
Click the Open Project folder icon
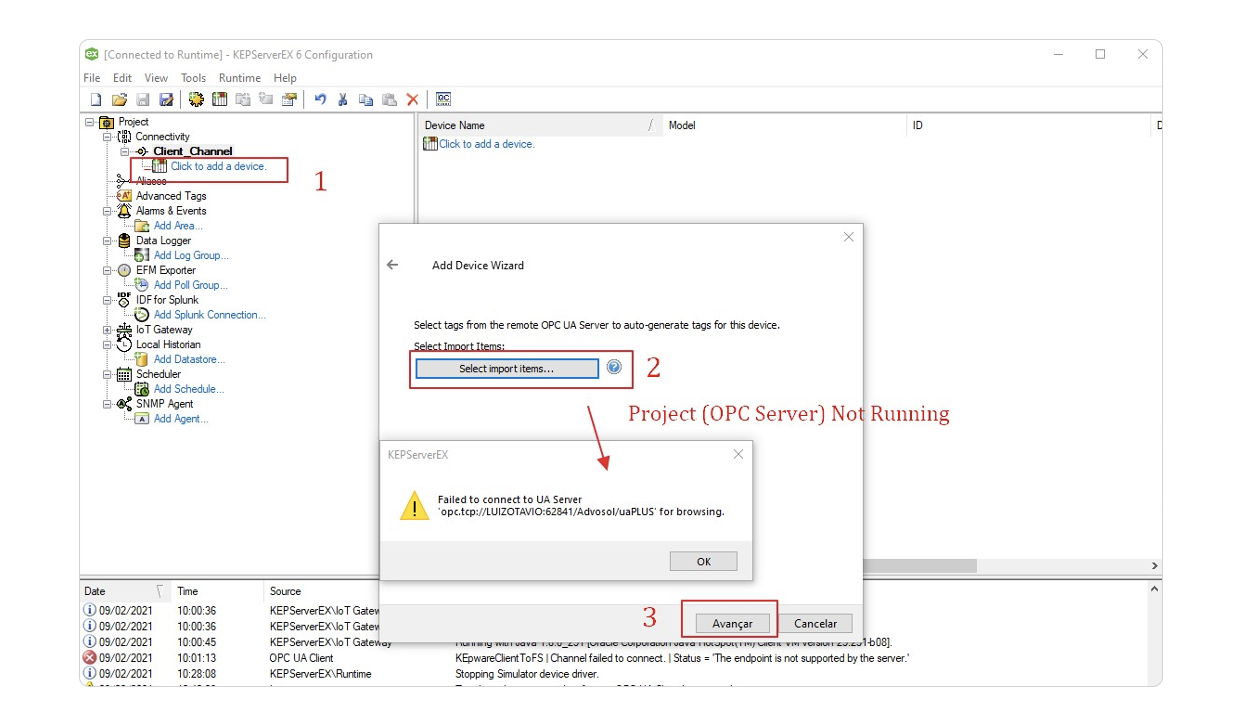[x=119, y=99]
